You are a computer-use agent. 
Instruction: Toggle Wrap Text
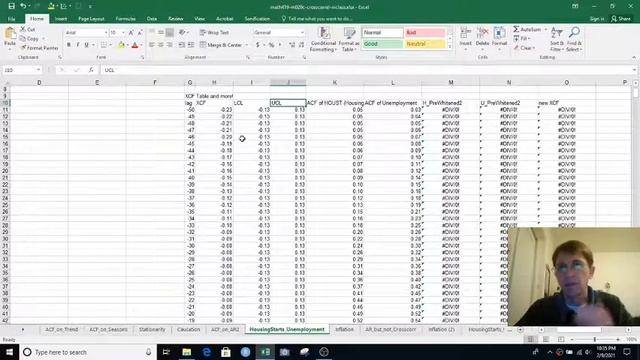(214, 33)
